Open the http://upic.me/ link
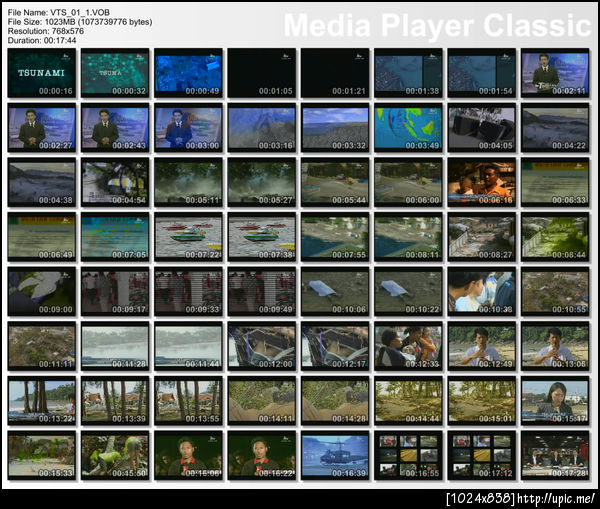The height and width of the screenshot is (509, 600). (556, 499)
